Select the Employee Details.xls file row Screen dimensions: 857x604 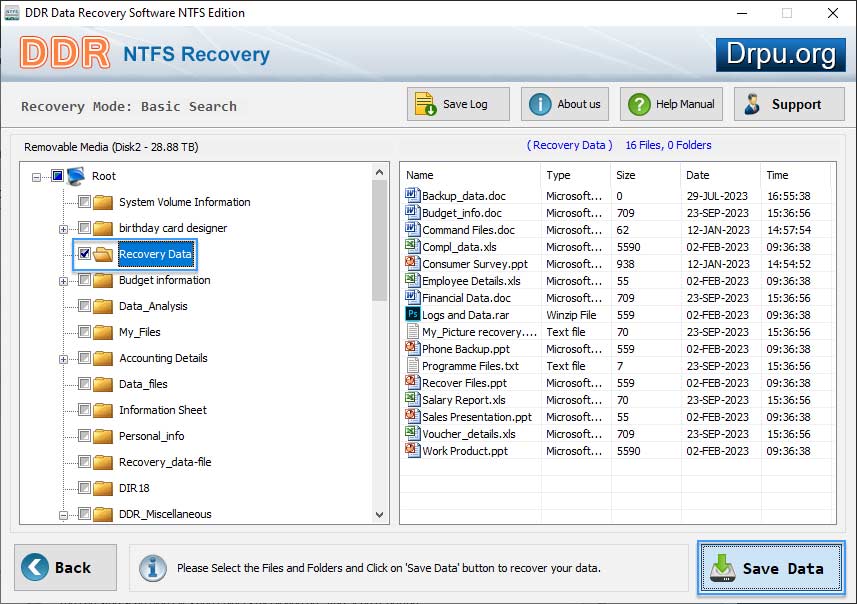point(618,281)
